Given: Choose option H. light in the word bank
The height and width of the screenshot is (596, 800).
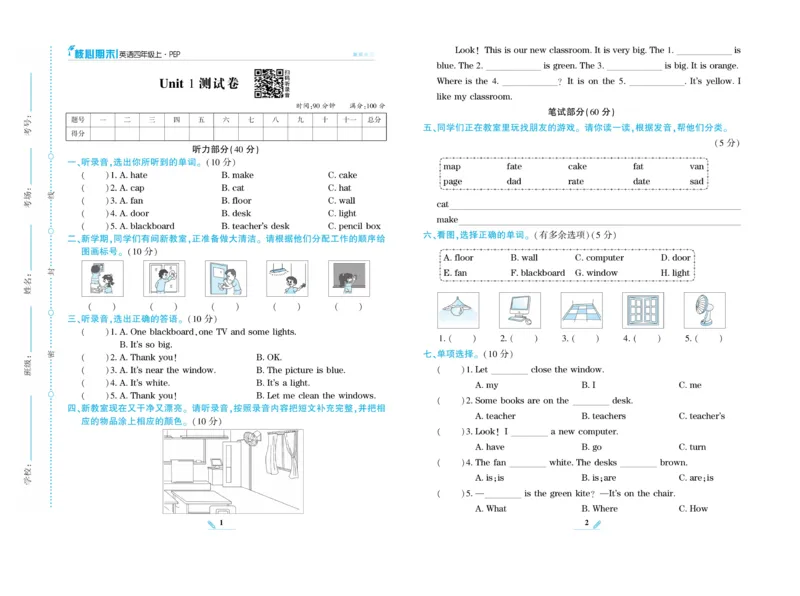Looking at the screenshot, I should [x=675, y=273].
